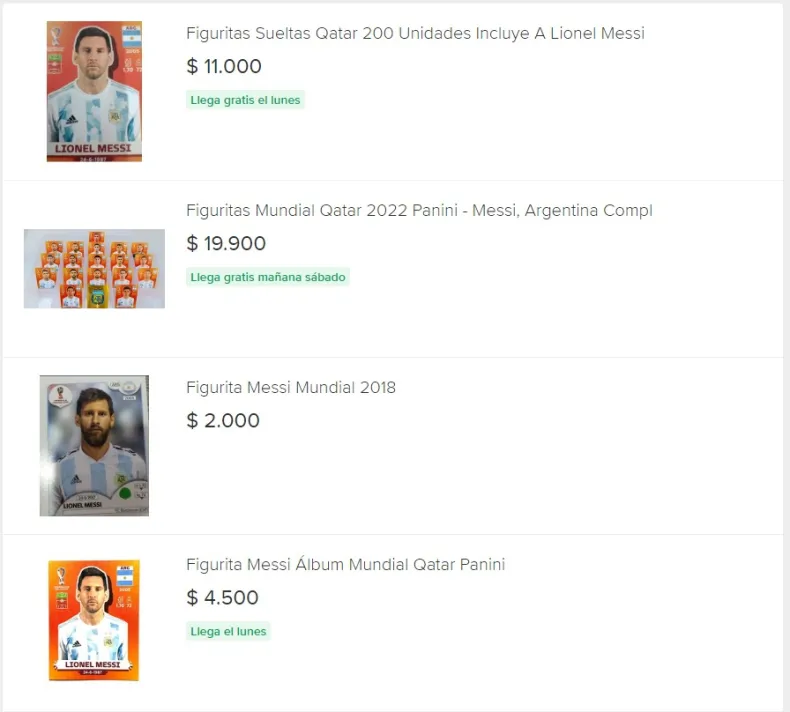Open Figurita Messi Álbum Mundial Qatar Panini title
This screenshot has width=790, height=712.
click(345, 564)
